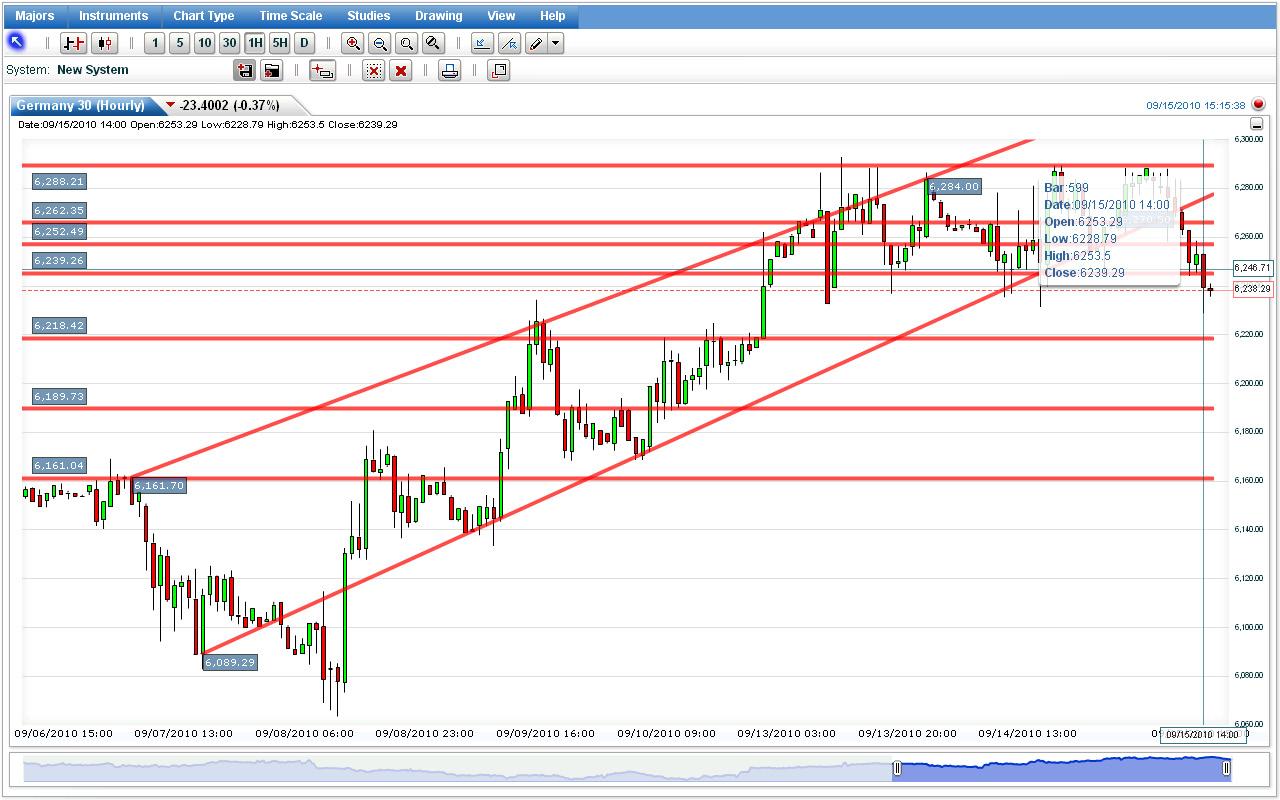
Task: Open the Help menu
Action: 552,16
